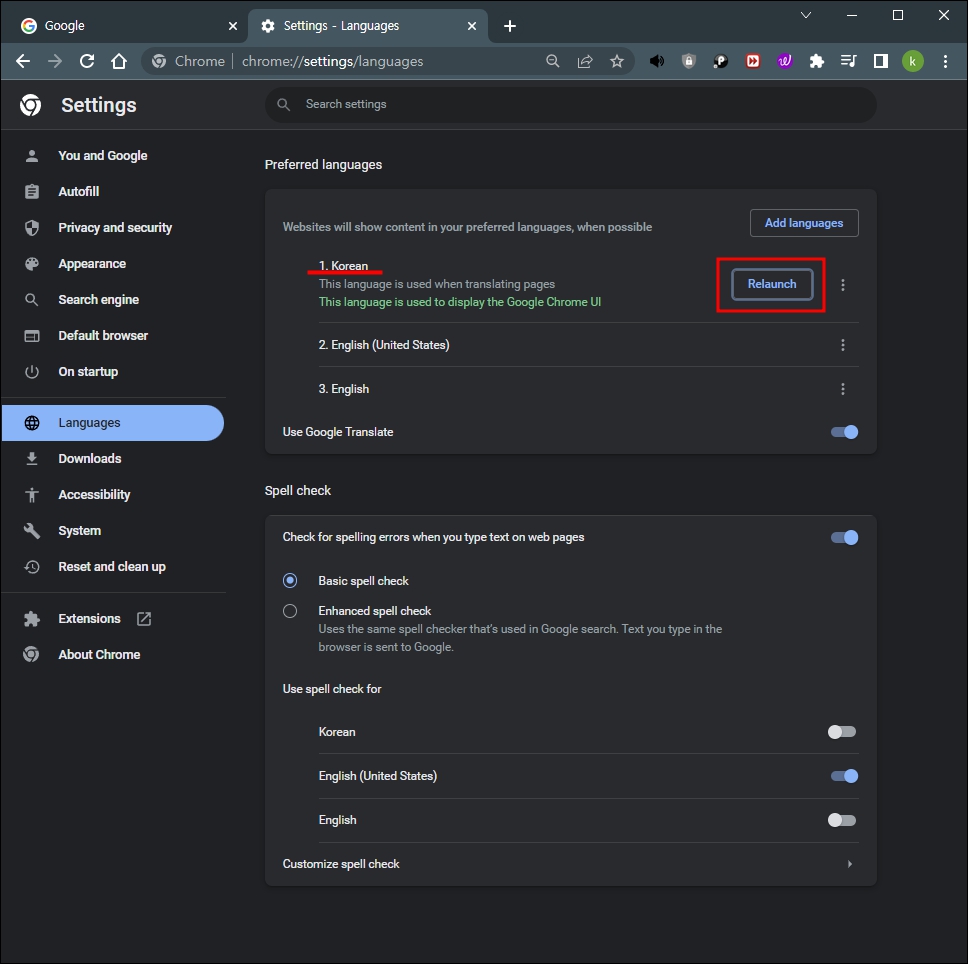Image resolution: width=968 pixels, height=964 pixels.
Task: Open Chrome three-dot main menu
Action: coord(945,61)
